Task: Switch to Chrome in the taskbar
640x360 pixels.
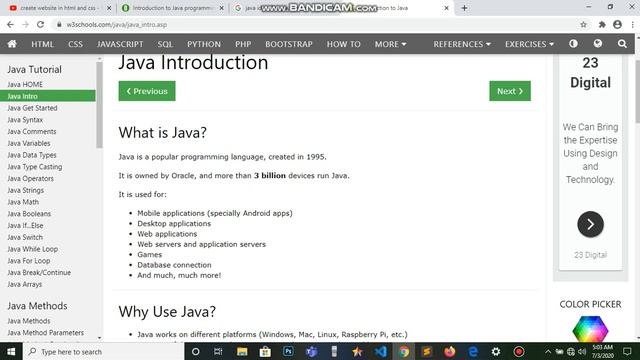Action: [x=404, y=351]
